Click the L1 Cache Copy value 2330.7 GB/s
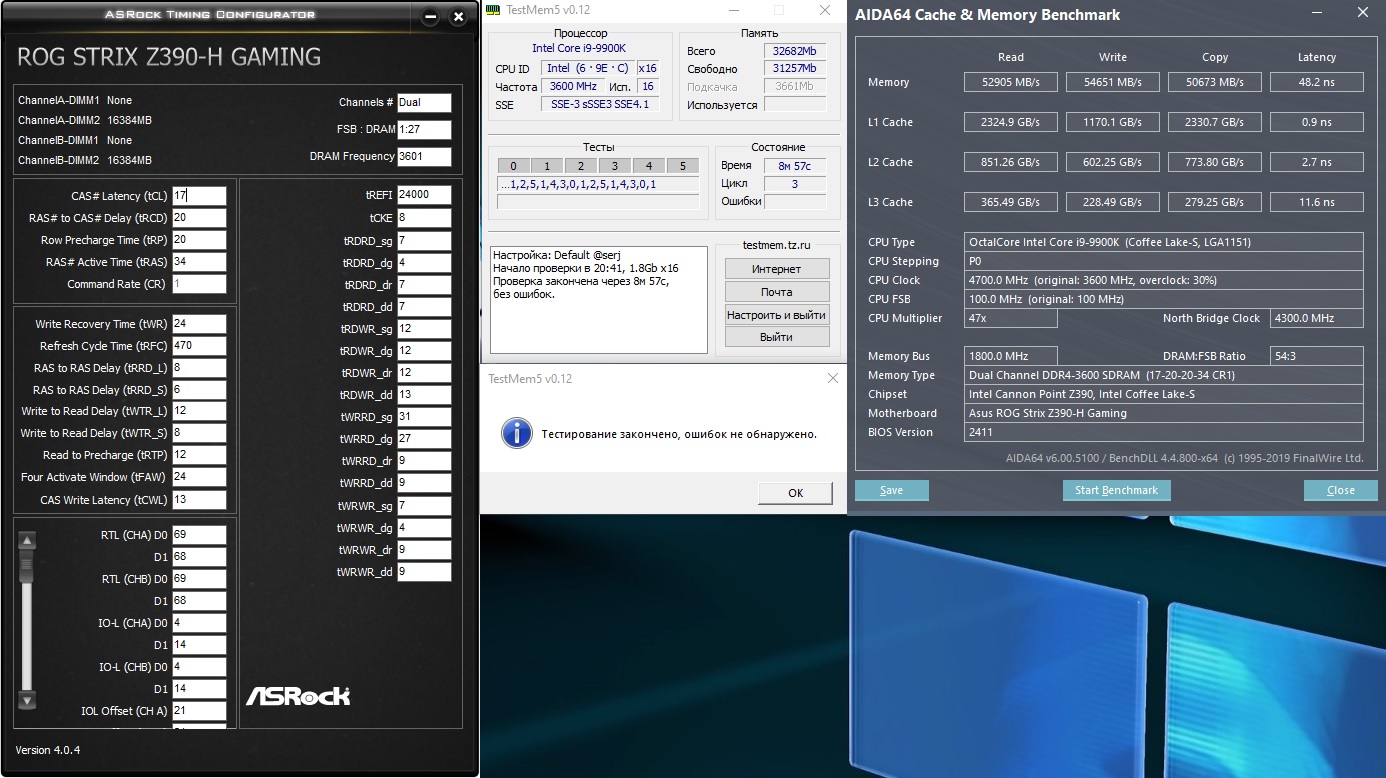Screen dimensions: 1386x778 click(x=1215, y=122)
